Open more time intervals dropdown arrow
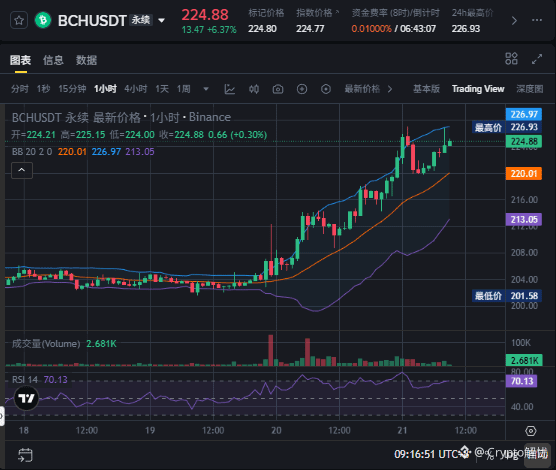Viewport: 556px width, 470px height. tap(206, 89)
